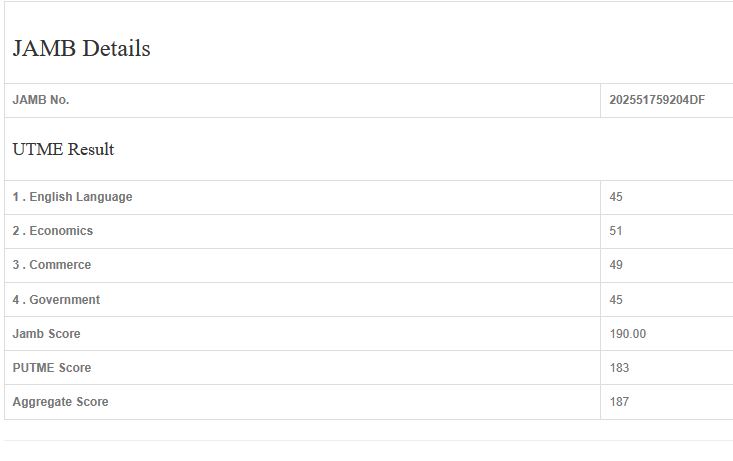Click the UTME Result heading
The width and height of the screenshot is (733, 461).
tap(63, 149)
